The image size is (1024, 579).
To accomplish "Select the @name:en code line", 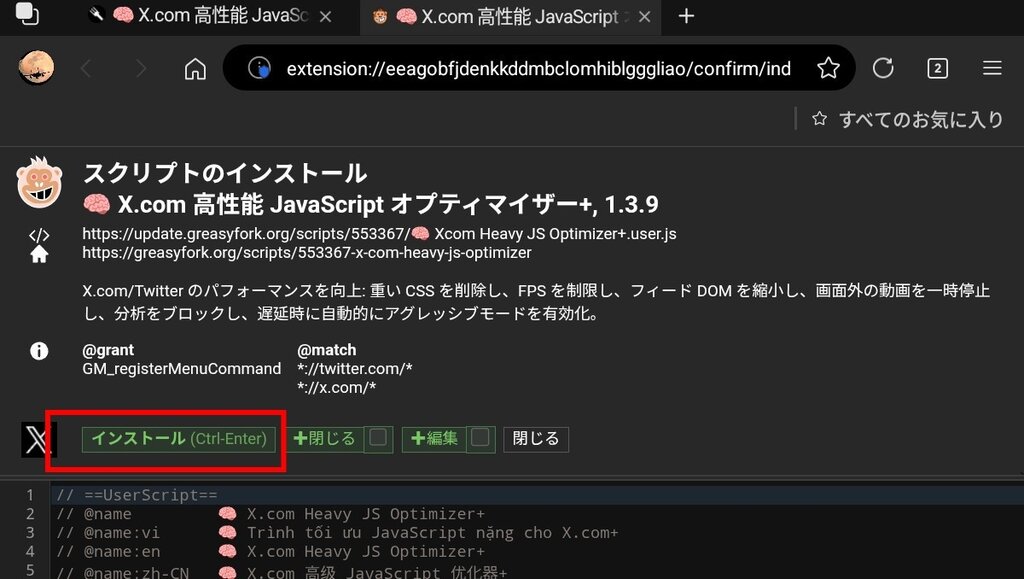I will [x=270, y=552].
